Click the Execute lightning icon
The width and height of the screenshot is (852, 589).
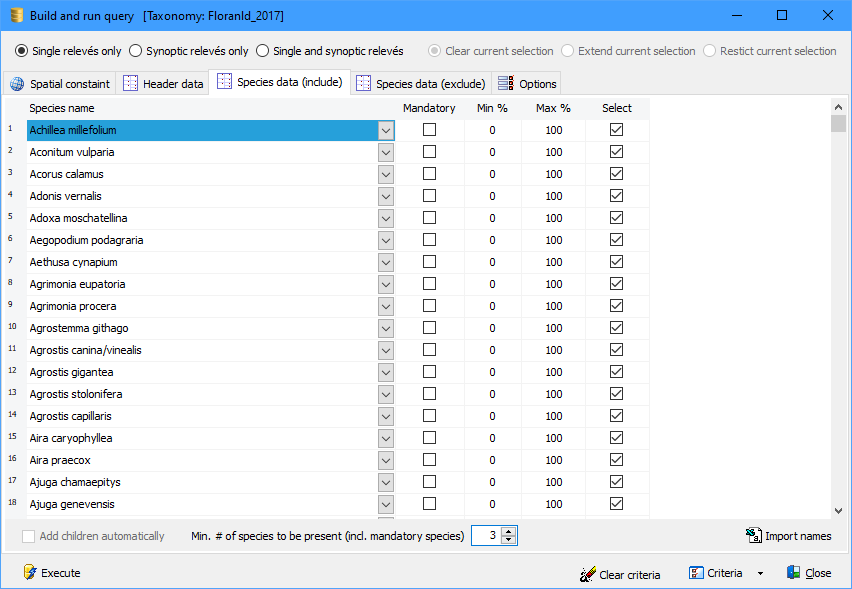(30, 573)
